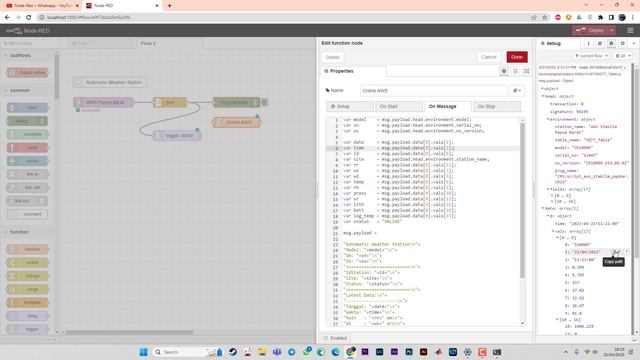Screen dimensions: 640x360
Task: Collapse the environment object in debug
Action: [548, 119]
